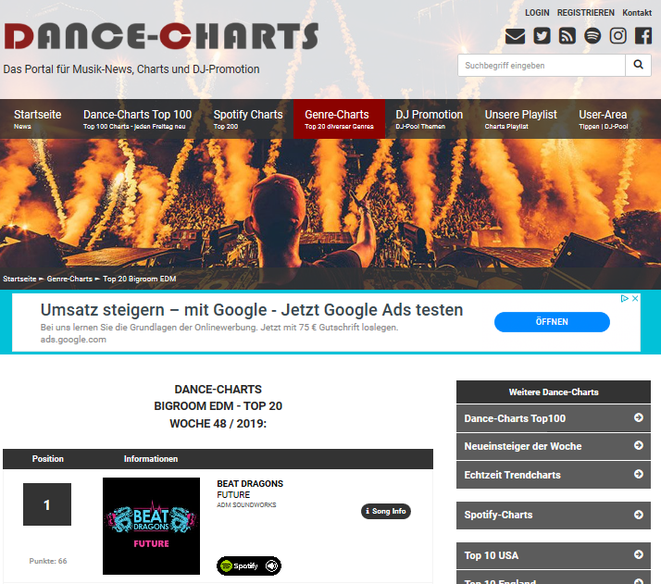
Task: Click the Dance-Charts site logo
Action: [x=161, y=36]
